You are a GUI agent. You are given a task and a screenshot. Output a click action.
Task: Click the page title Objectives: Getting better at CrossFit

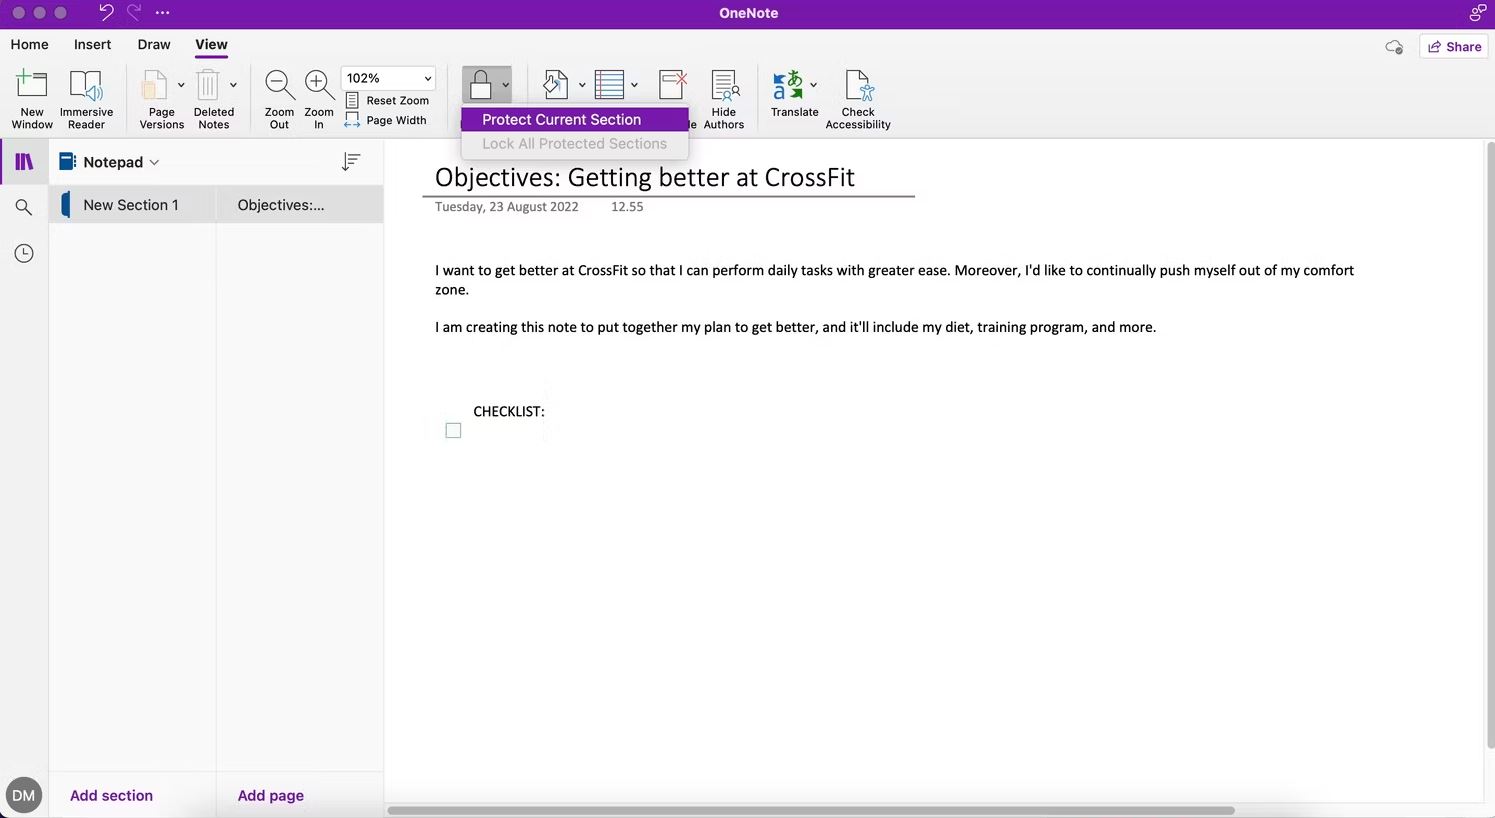tap(645, 177)
